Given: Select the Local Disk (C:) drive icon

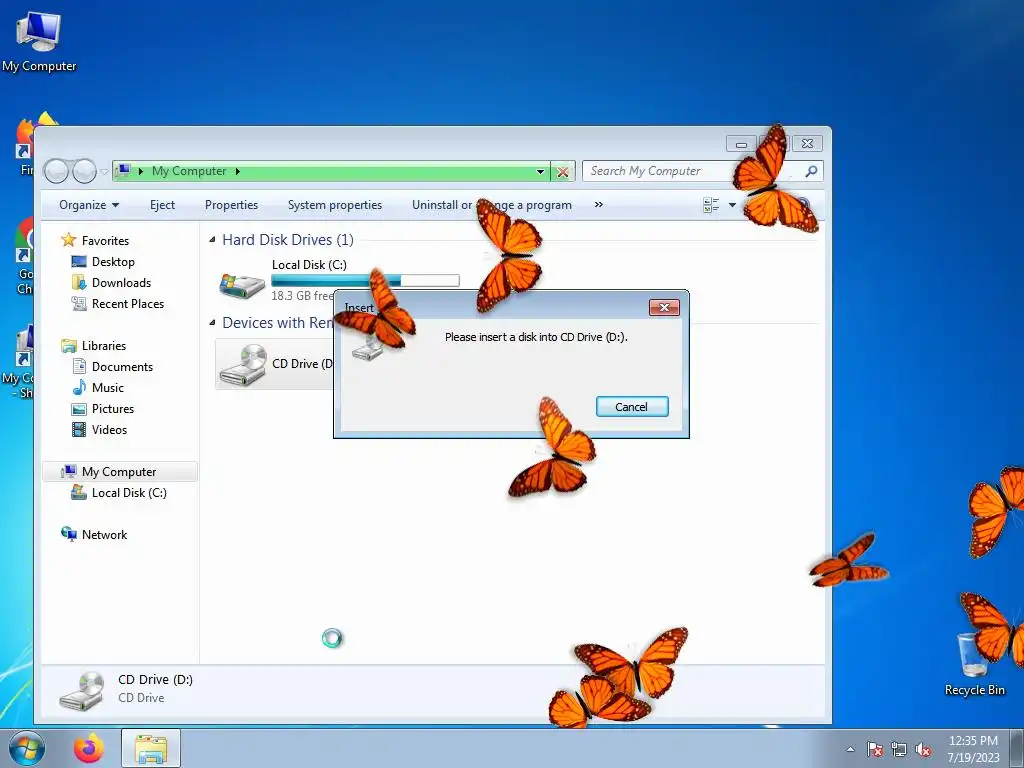Looking at the screenshot, I should point(242,285).
